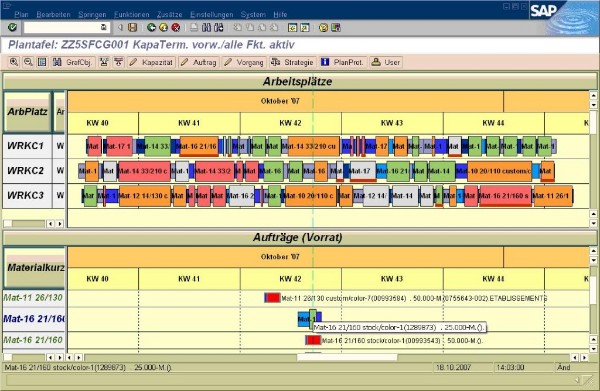Click the ArbPlatz column header
Screen dimensions: 600x391
coord(27,112)
